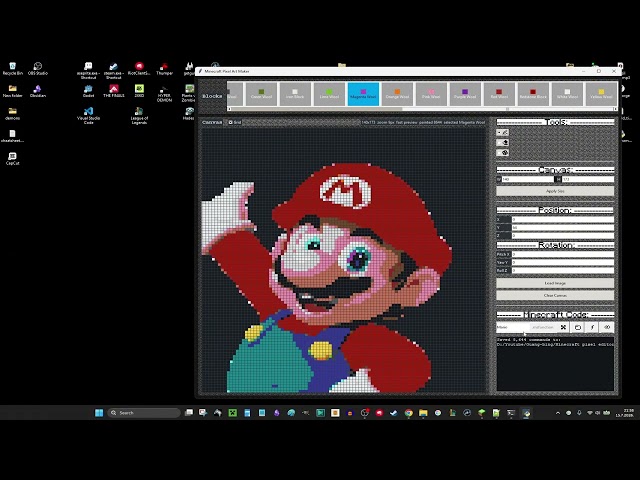Toggle the third tool under Tools
Screen dimensions: 640x480
click(502, 153)
